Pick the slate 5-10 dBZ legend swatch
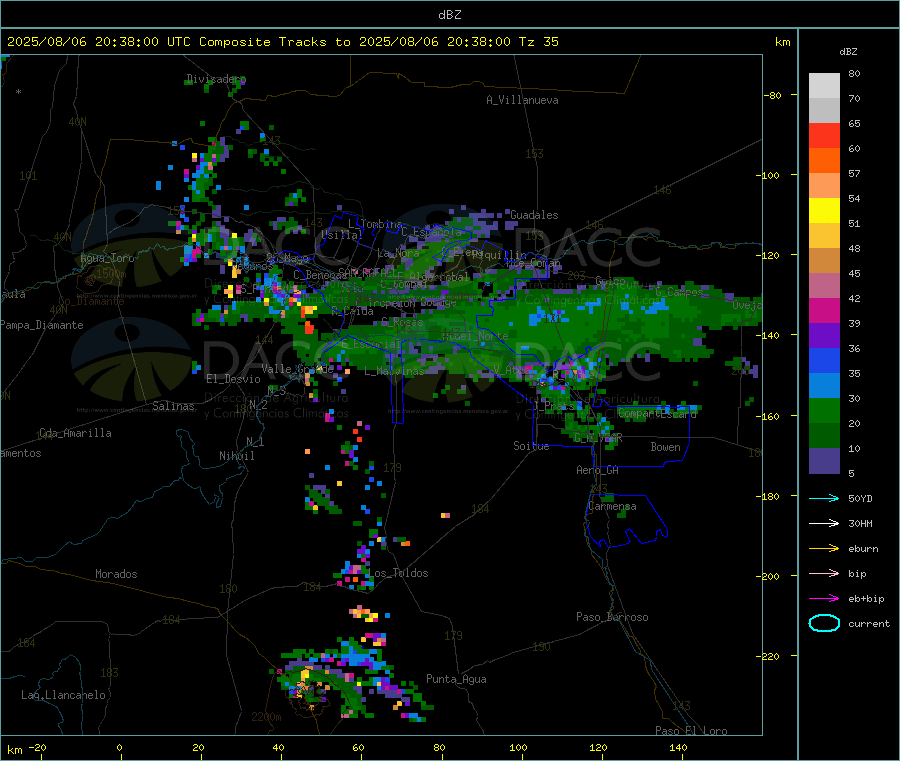Screen dimensions: 900x761 coord(824,461)
